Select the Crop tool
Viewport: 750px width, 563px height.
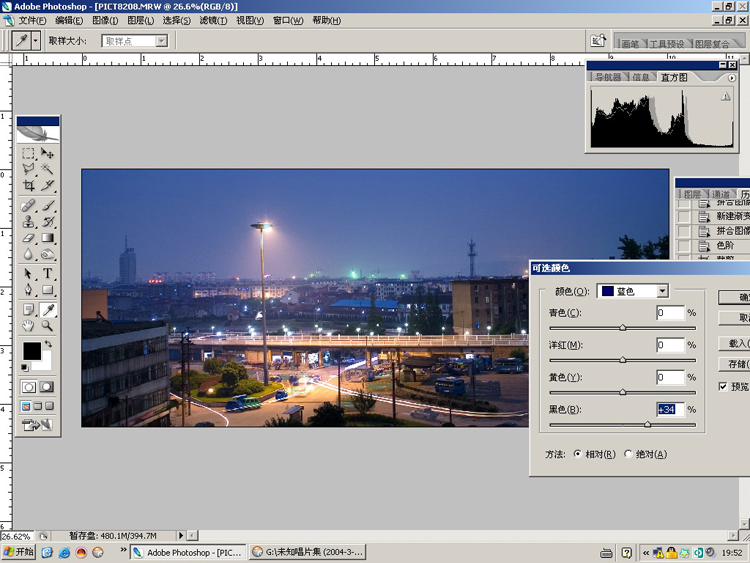[x=28, y=185]
